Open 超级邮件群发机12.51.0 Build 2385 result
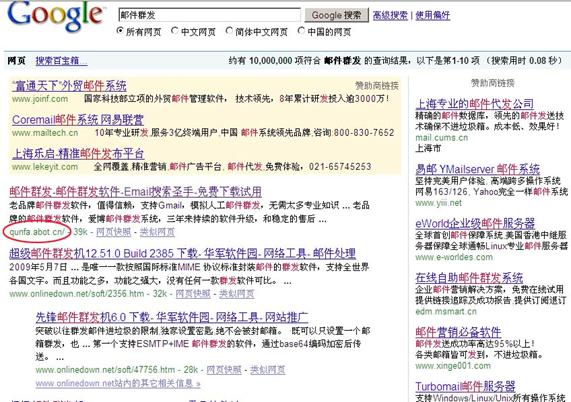 pyautogui.click(x=182, y=253)
